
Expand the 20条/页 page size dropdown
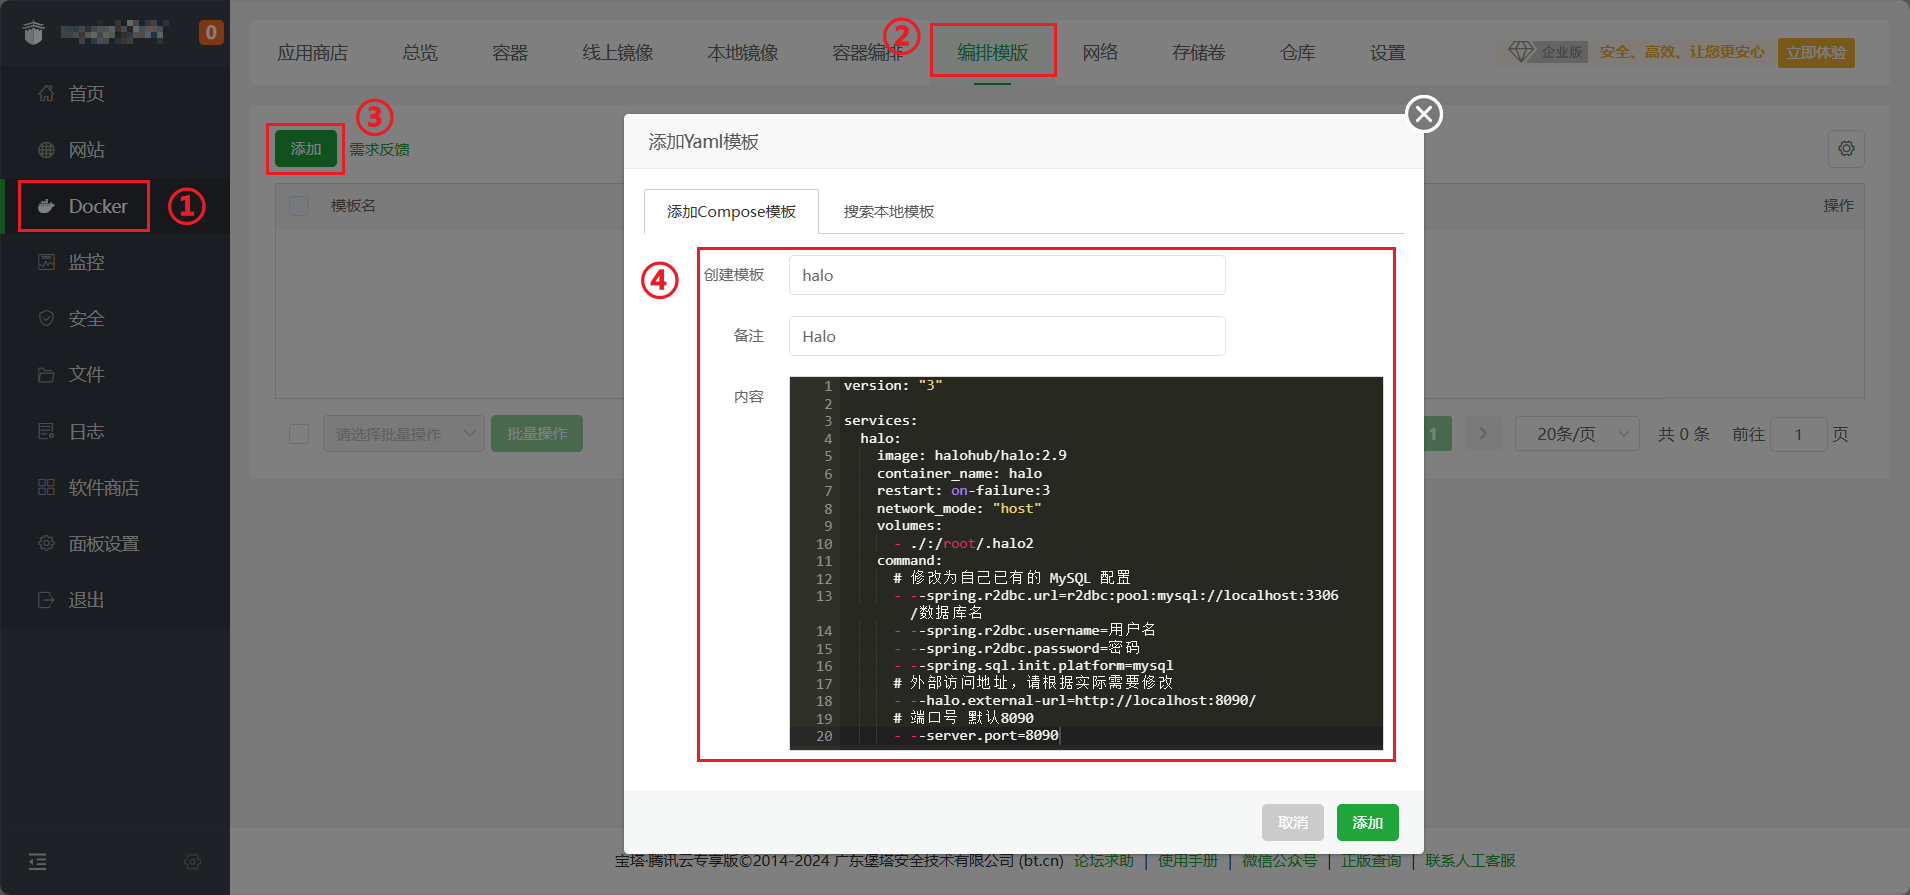(1576, 434)
